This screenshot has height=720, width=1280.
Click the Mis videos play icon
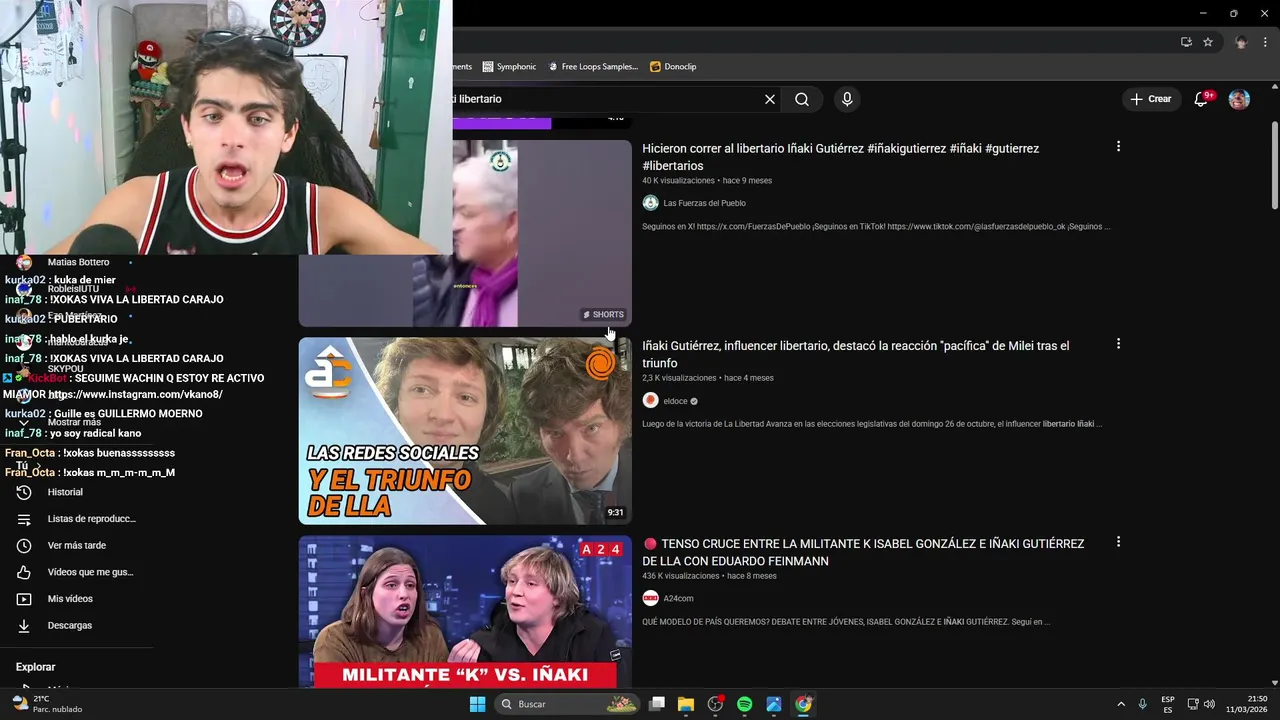tap(24, 599)
